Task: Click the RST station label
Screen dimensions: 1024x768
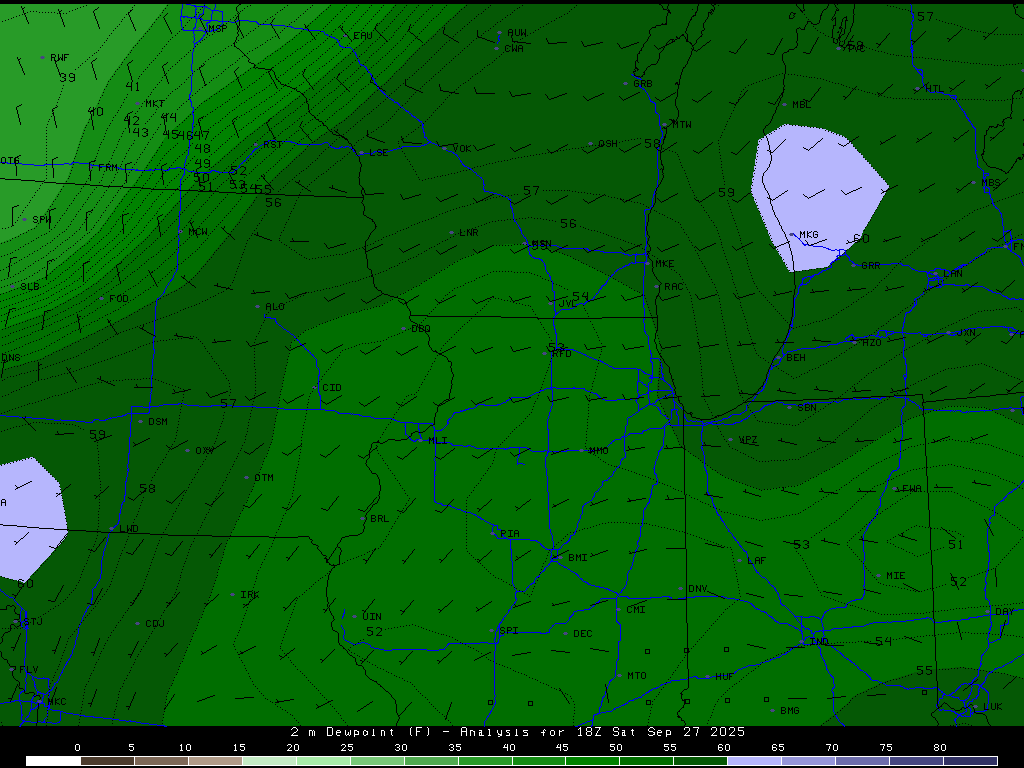Action: (x=273, y=144)
